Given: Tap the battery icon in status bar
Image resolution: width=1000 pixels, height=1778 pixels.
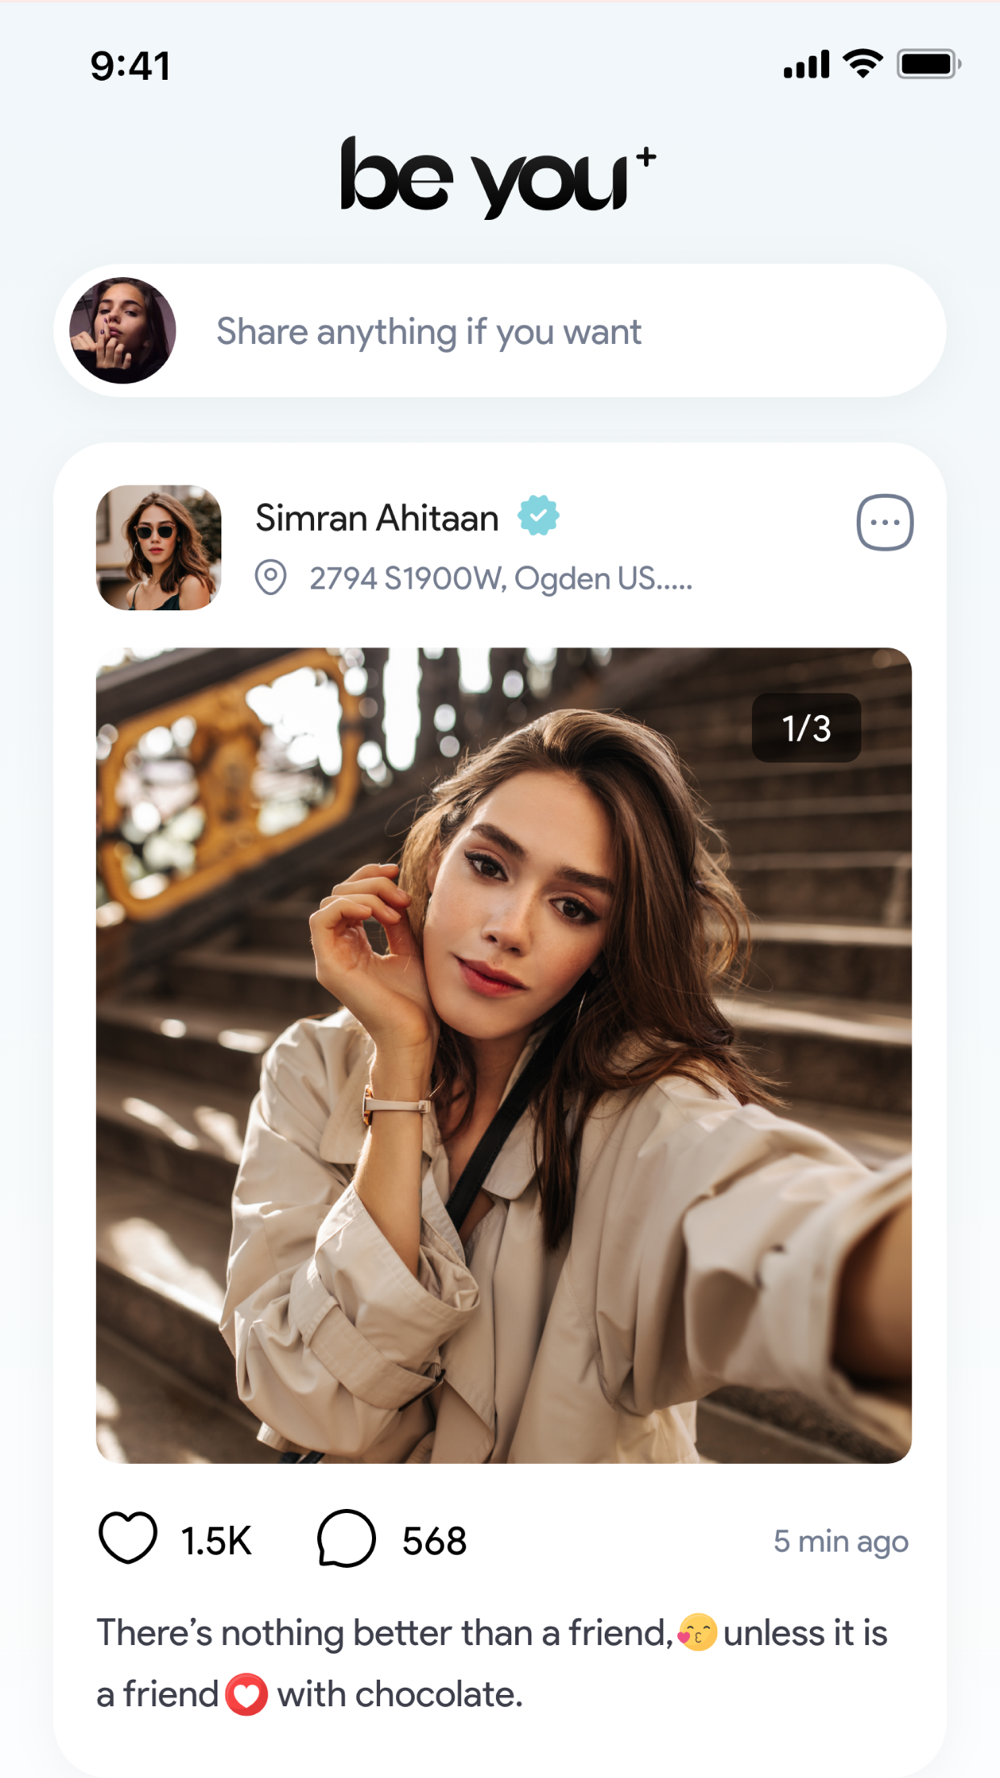Looking at the screenshot, I should (x=928, y=64).
